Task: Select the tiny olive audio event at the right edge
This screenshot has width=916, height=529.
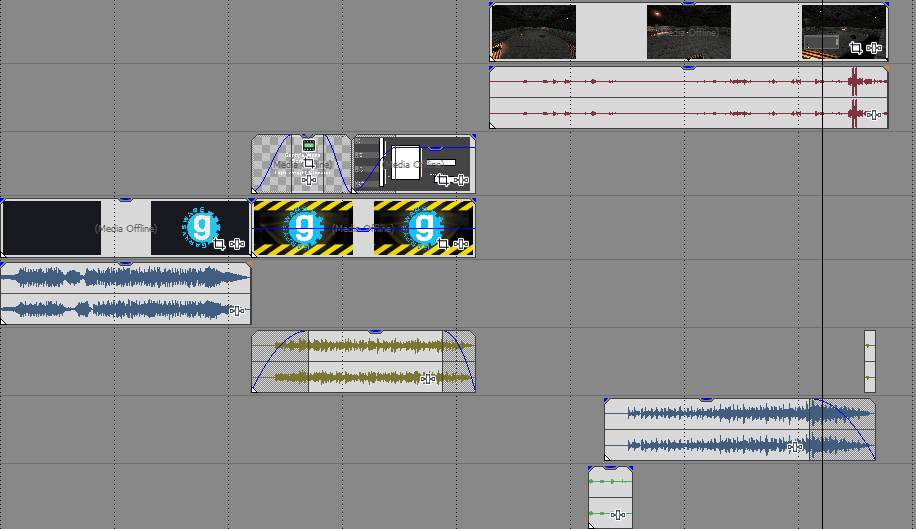Action: (870, 361)
